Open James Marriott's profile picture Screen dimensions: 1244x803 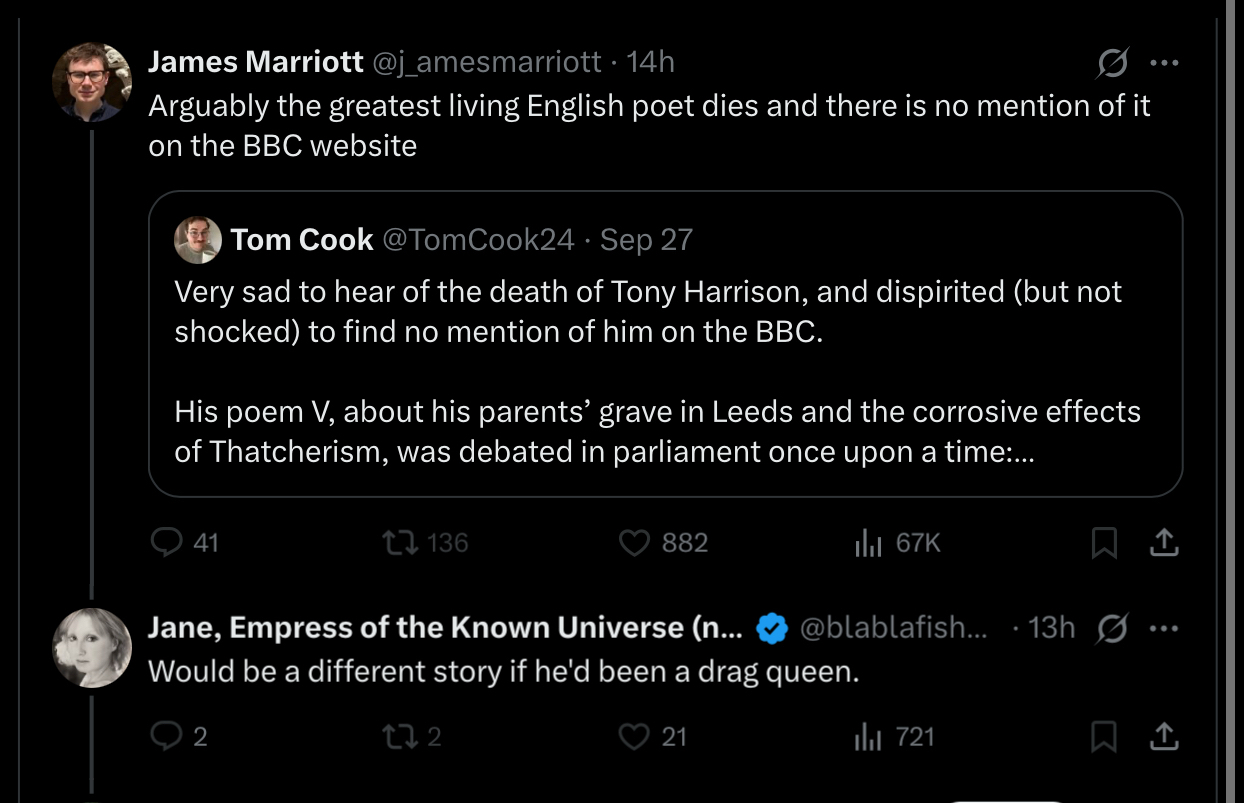tap(92, 82)
